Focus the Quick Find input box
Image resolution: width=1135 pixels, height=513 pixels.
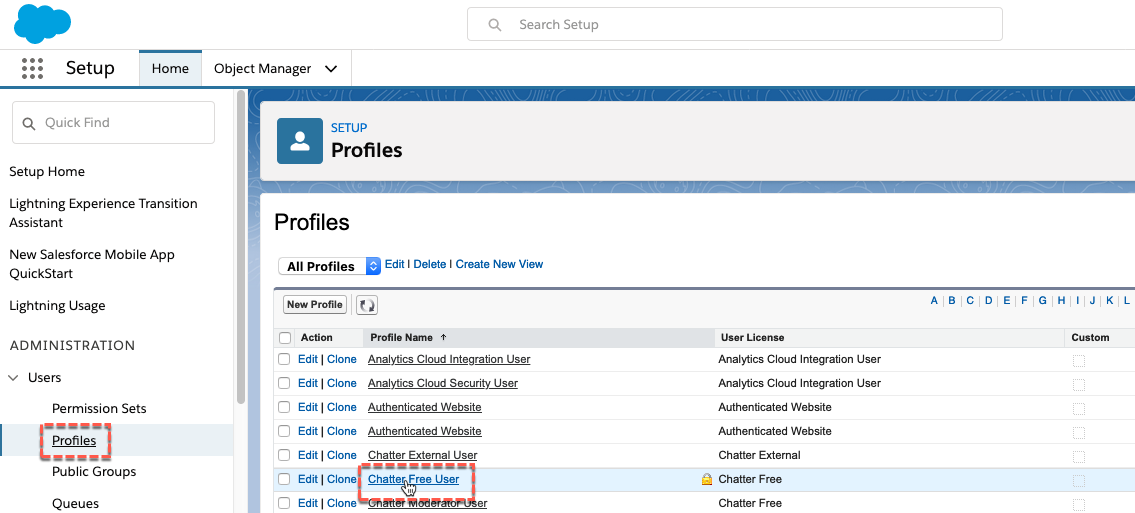(114, 122)
